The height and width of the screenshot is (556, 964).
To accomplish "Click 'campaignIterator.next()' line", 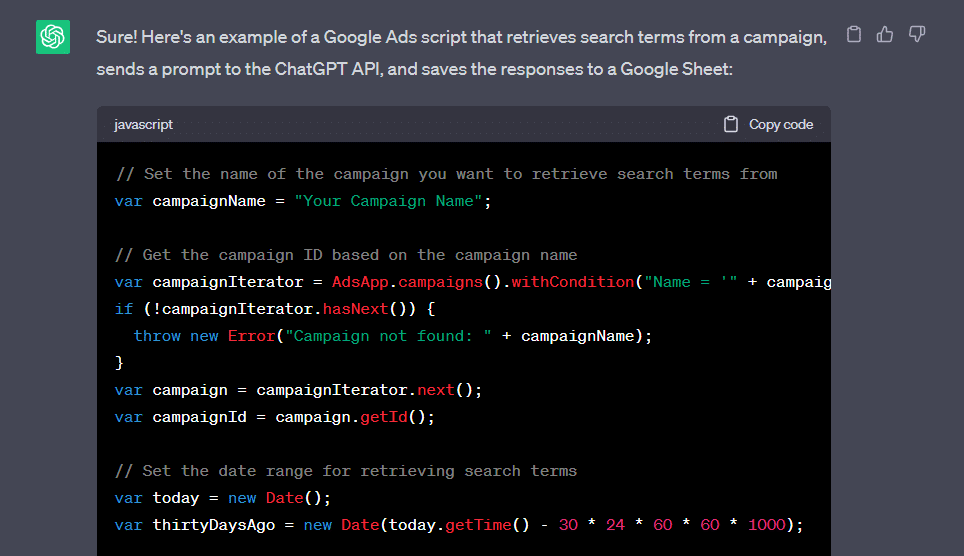I will pos(298,390).
